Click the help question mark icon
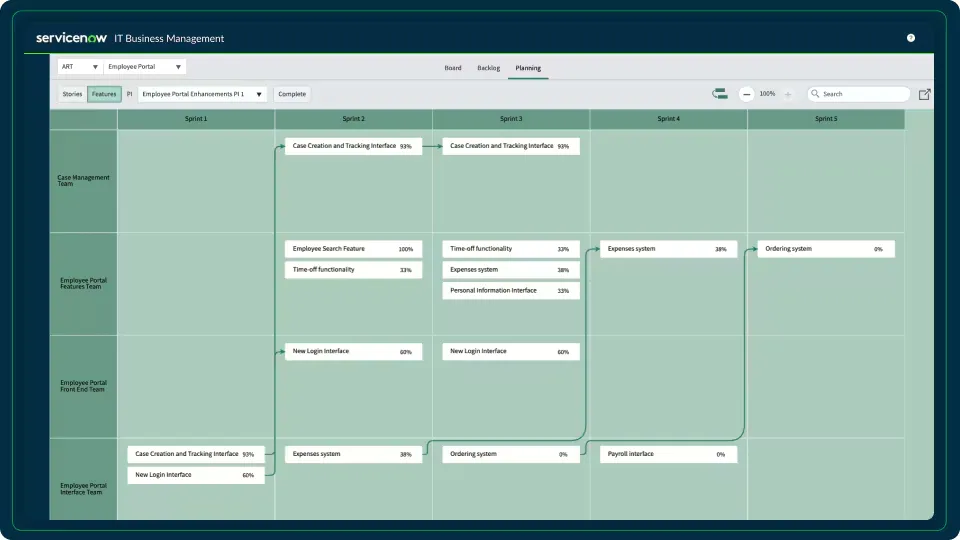 click(910, 38)
